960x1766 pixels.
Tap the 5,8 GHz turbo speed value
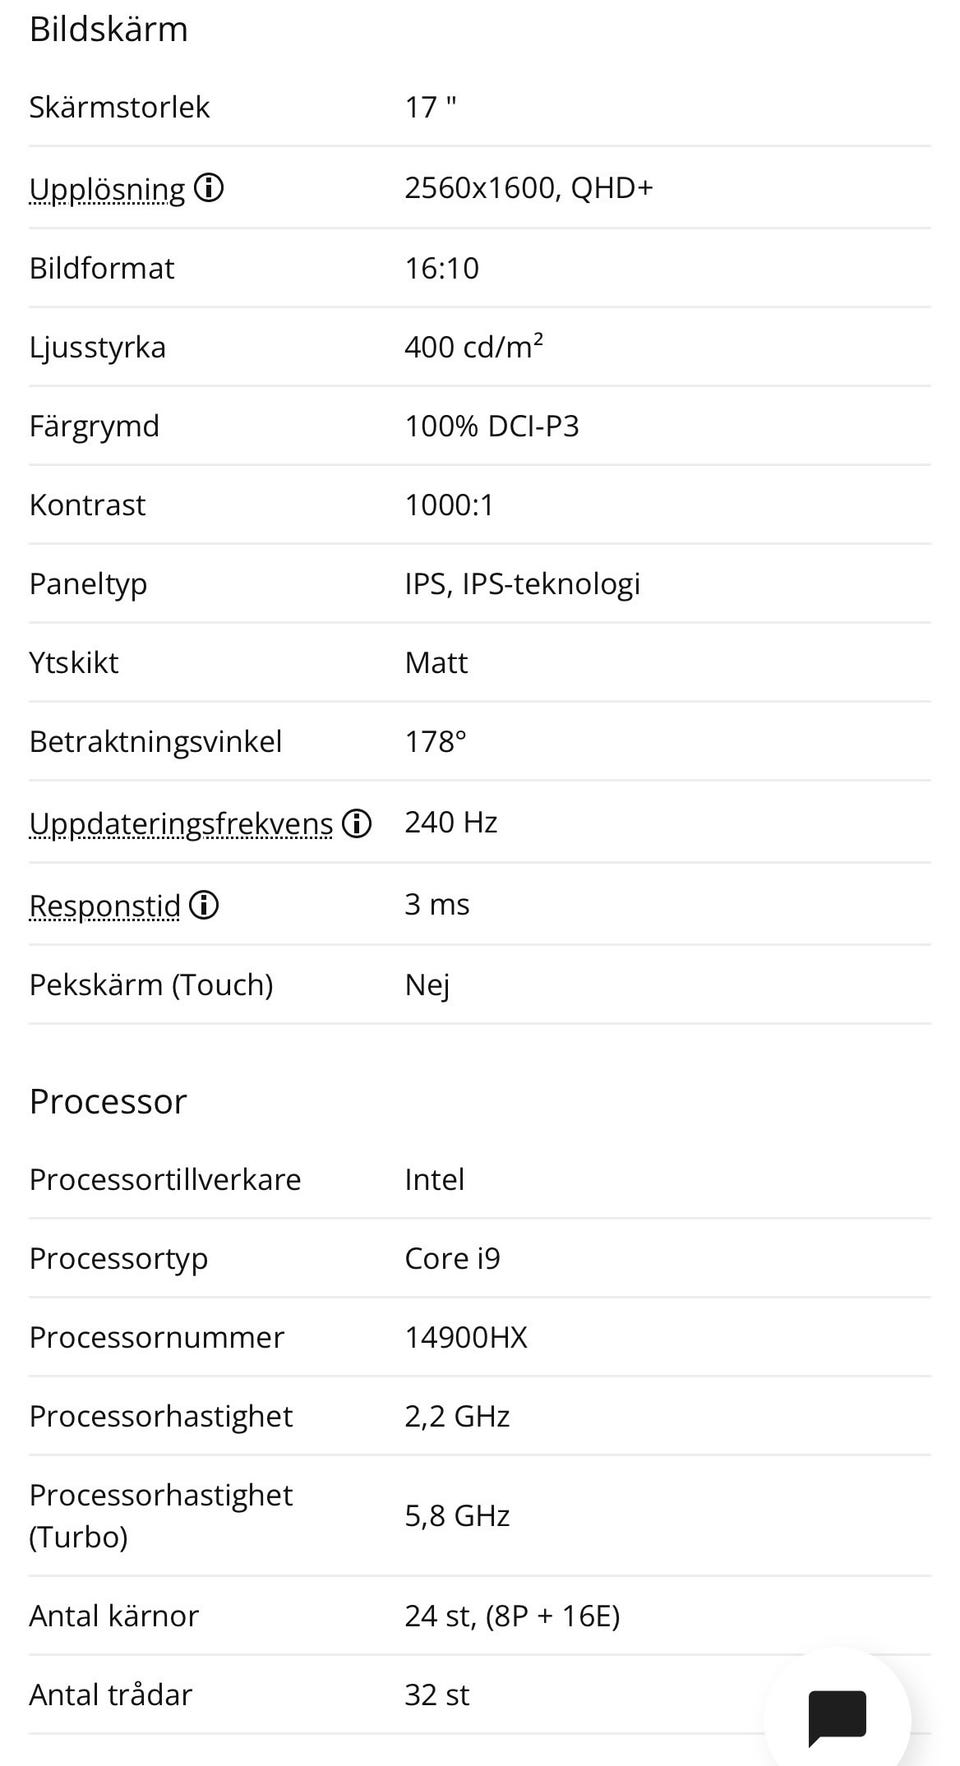pyautogui.click(x=457, y=1516)
